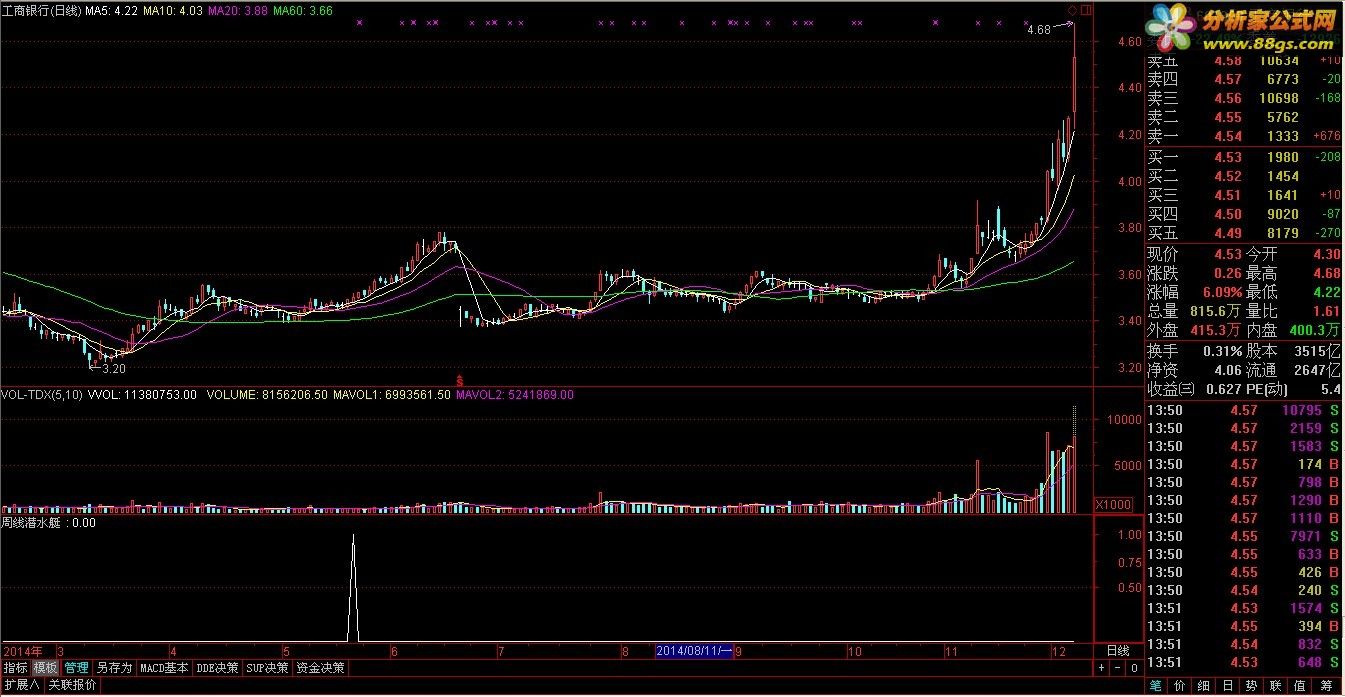Select the 细 tab in quote panel
1345x697 pixels.
point(1205,685)
